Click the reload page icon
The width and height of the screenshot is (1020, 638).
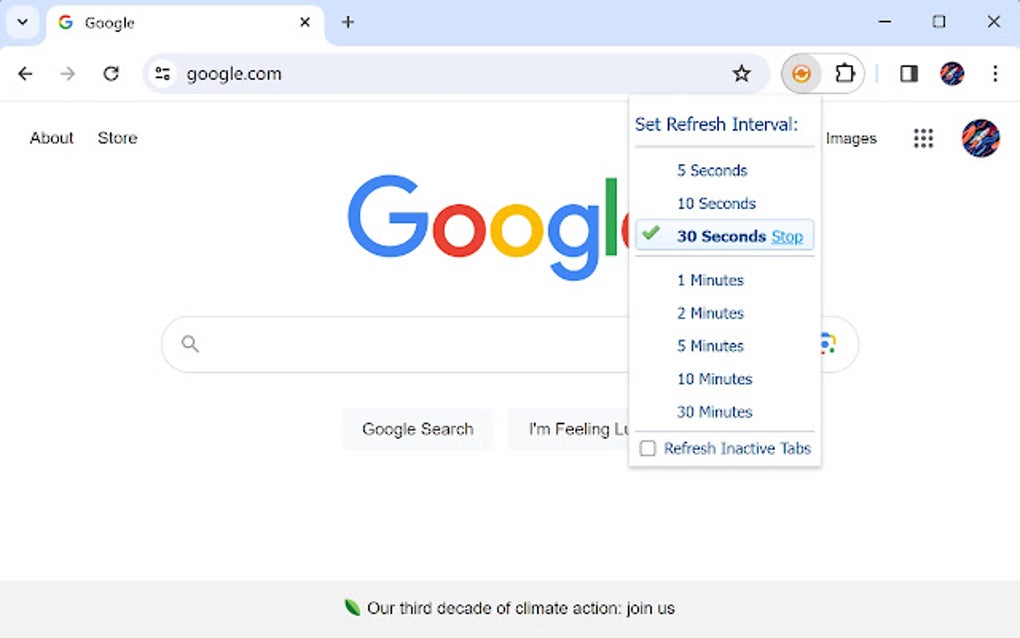point(111,73)
